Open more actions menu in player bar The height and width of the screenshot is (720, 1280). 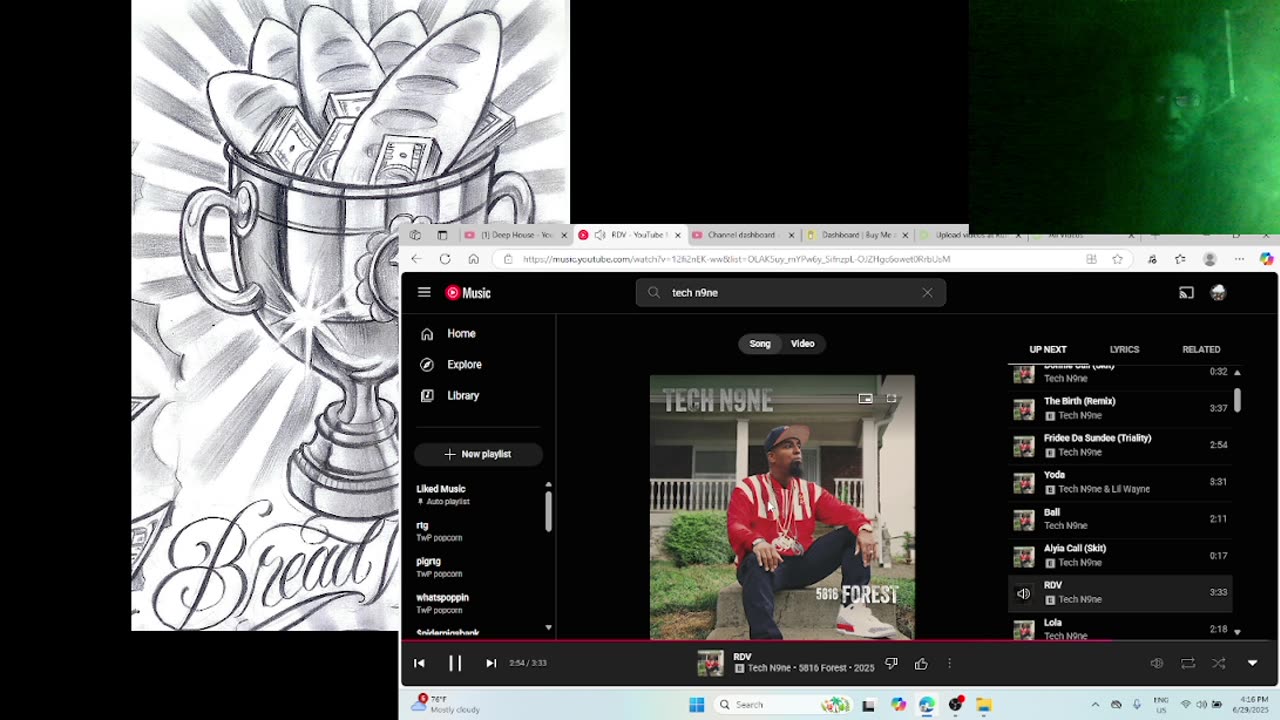point(949,663)
